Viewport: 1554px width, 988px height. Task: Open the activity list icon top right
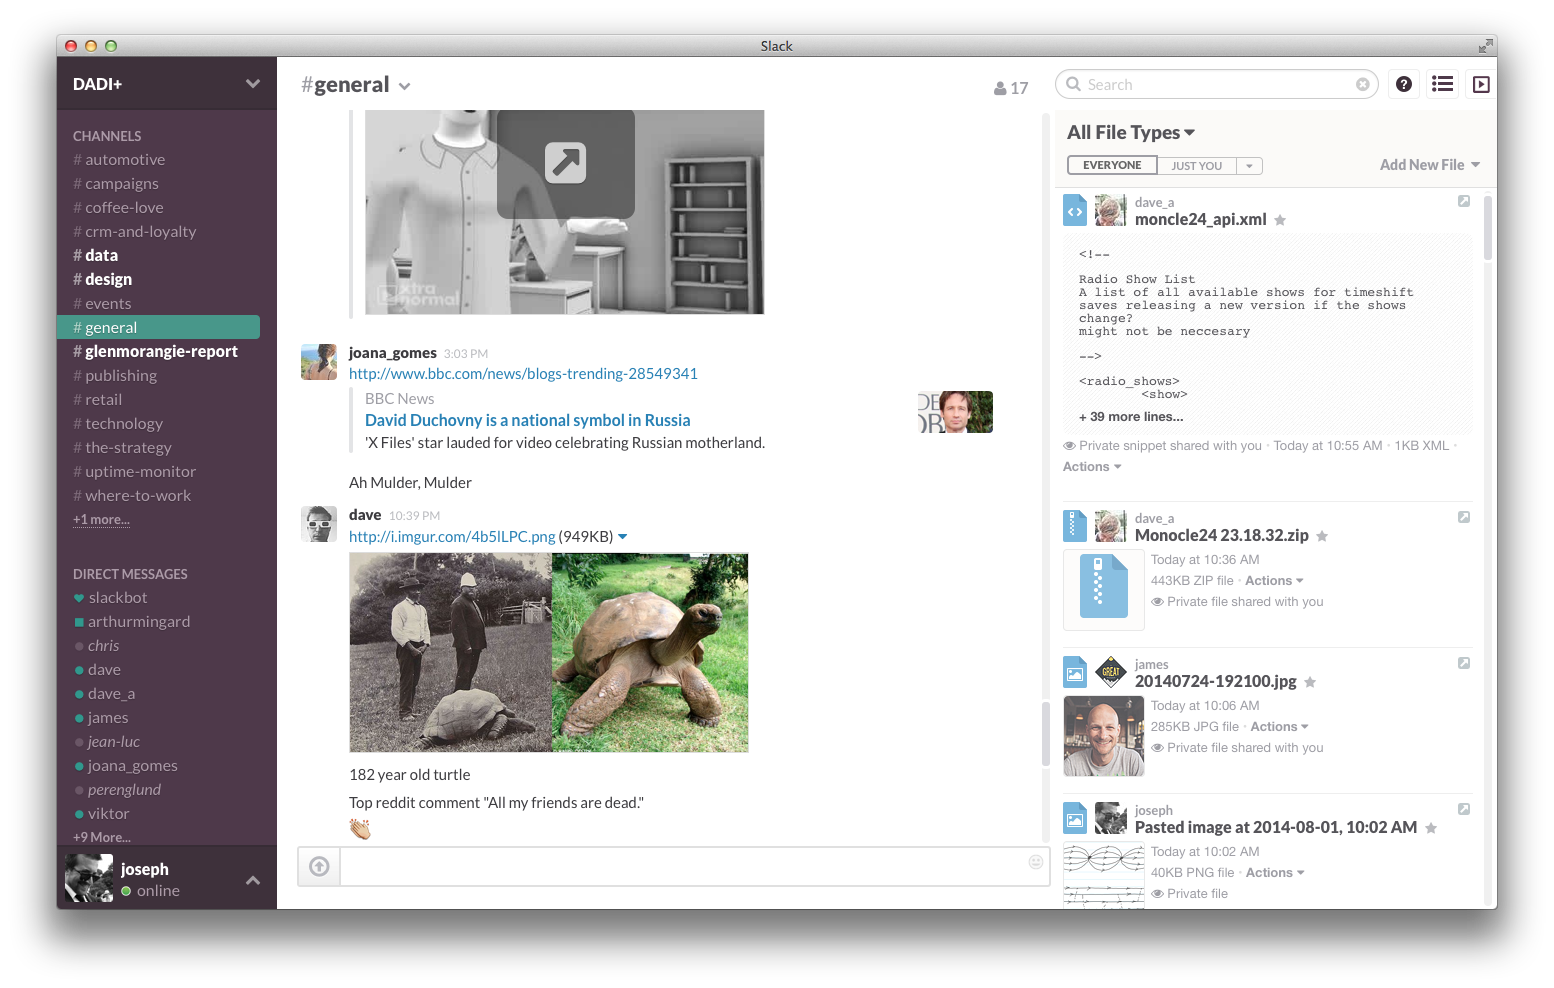(1442, 84)
